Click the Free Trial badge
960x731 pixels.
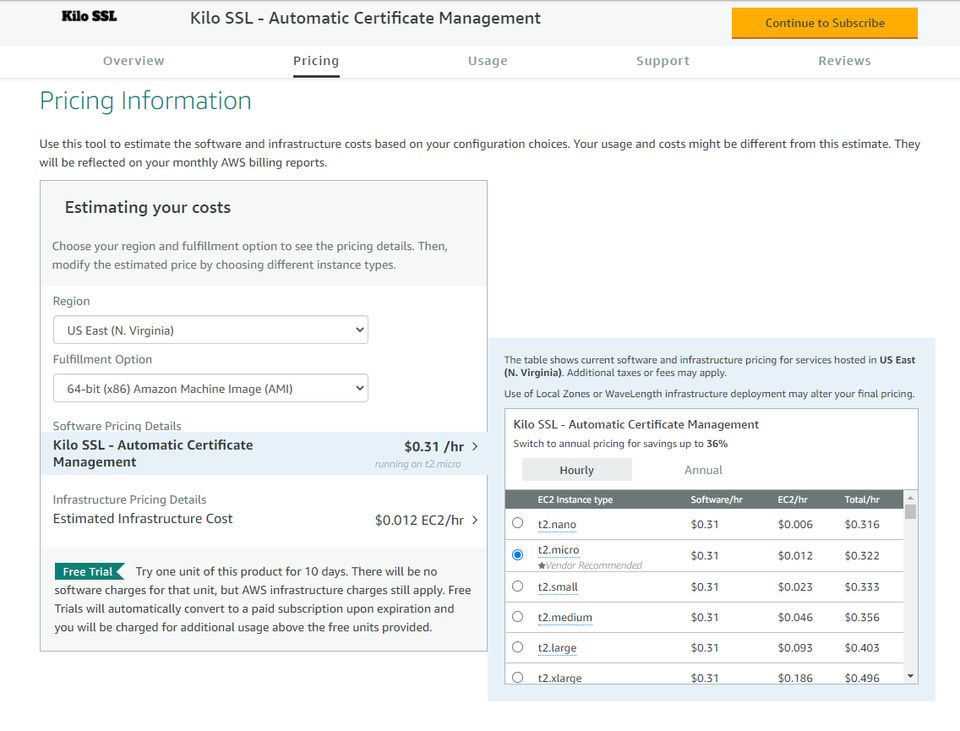pyautogui.click(x=89, y=571)
